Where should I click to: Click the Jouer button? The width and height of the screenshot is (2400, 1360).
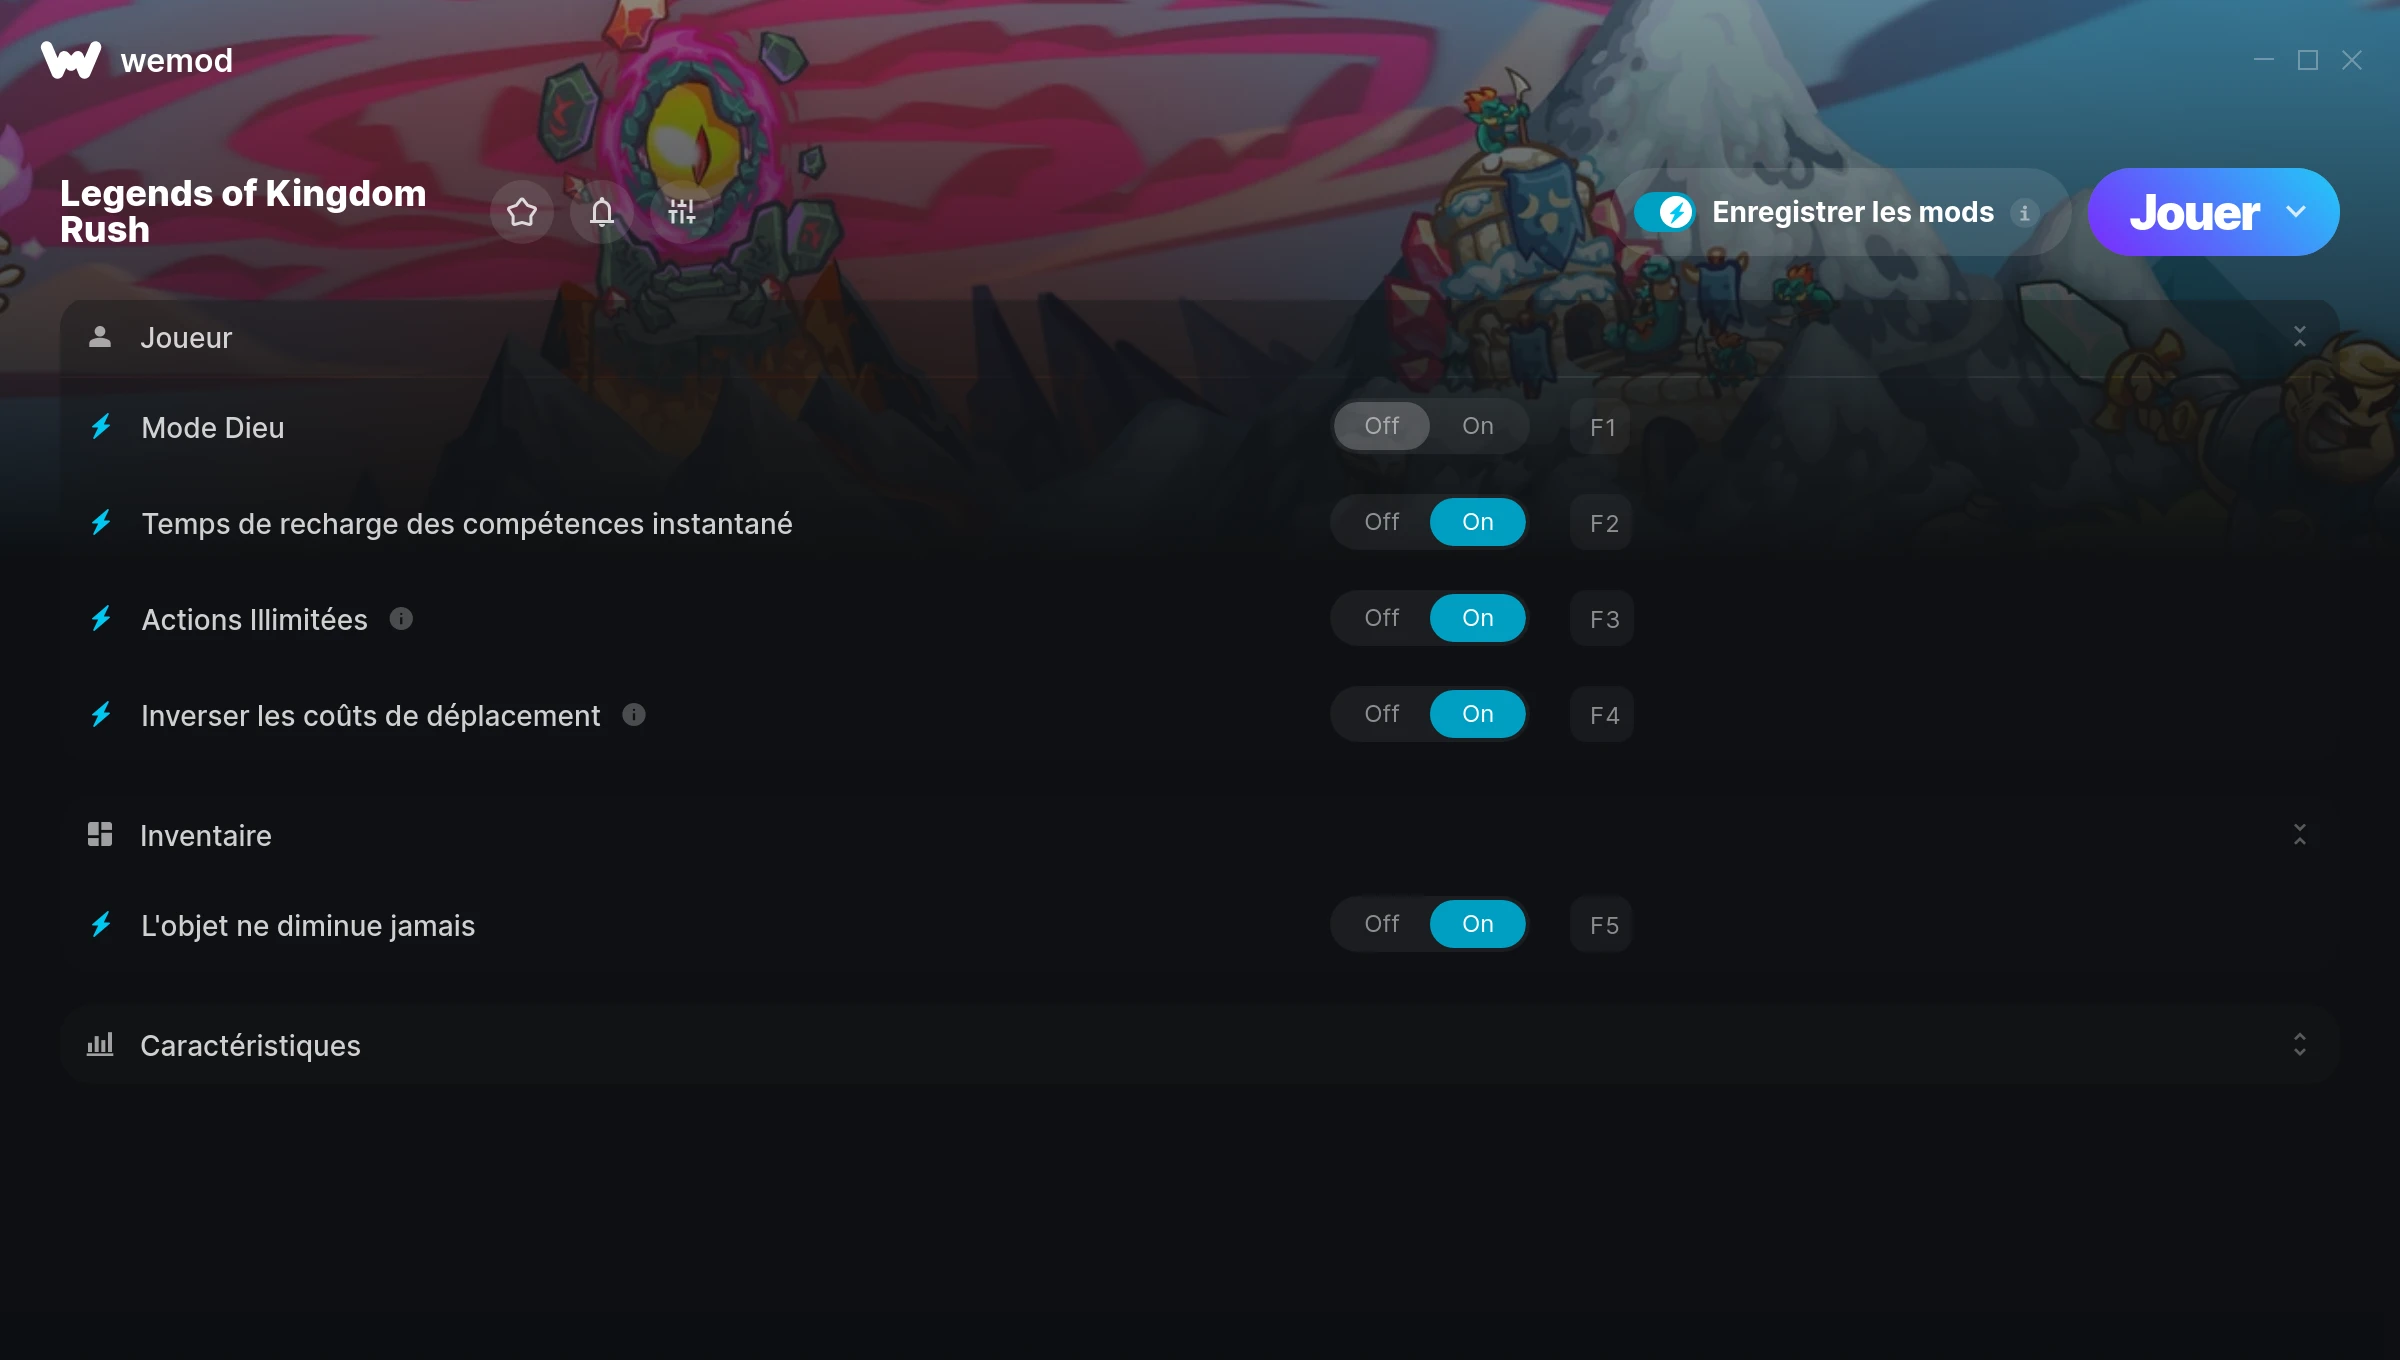[2194, 212]
